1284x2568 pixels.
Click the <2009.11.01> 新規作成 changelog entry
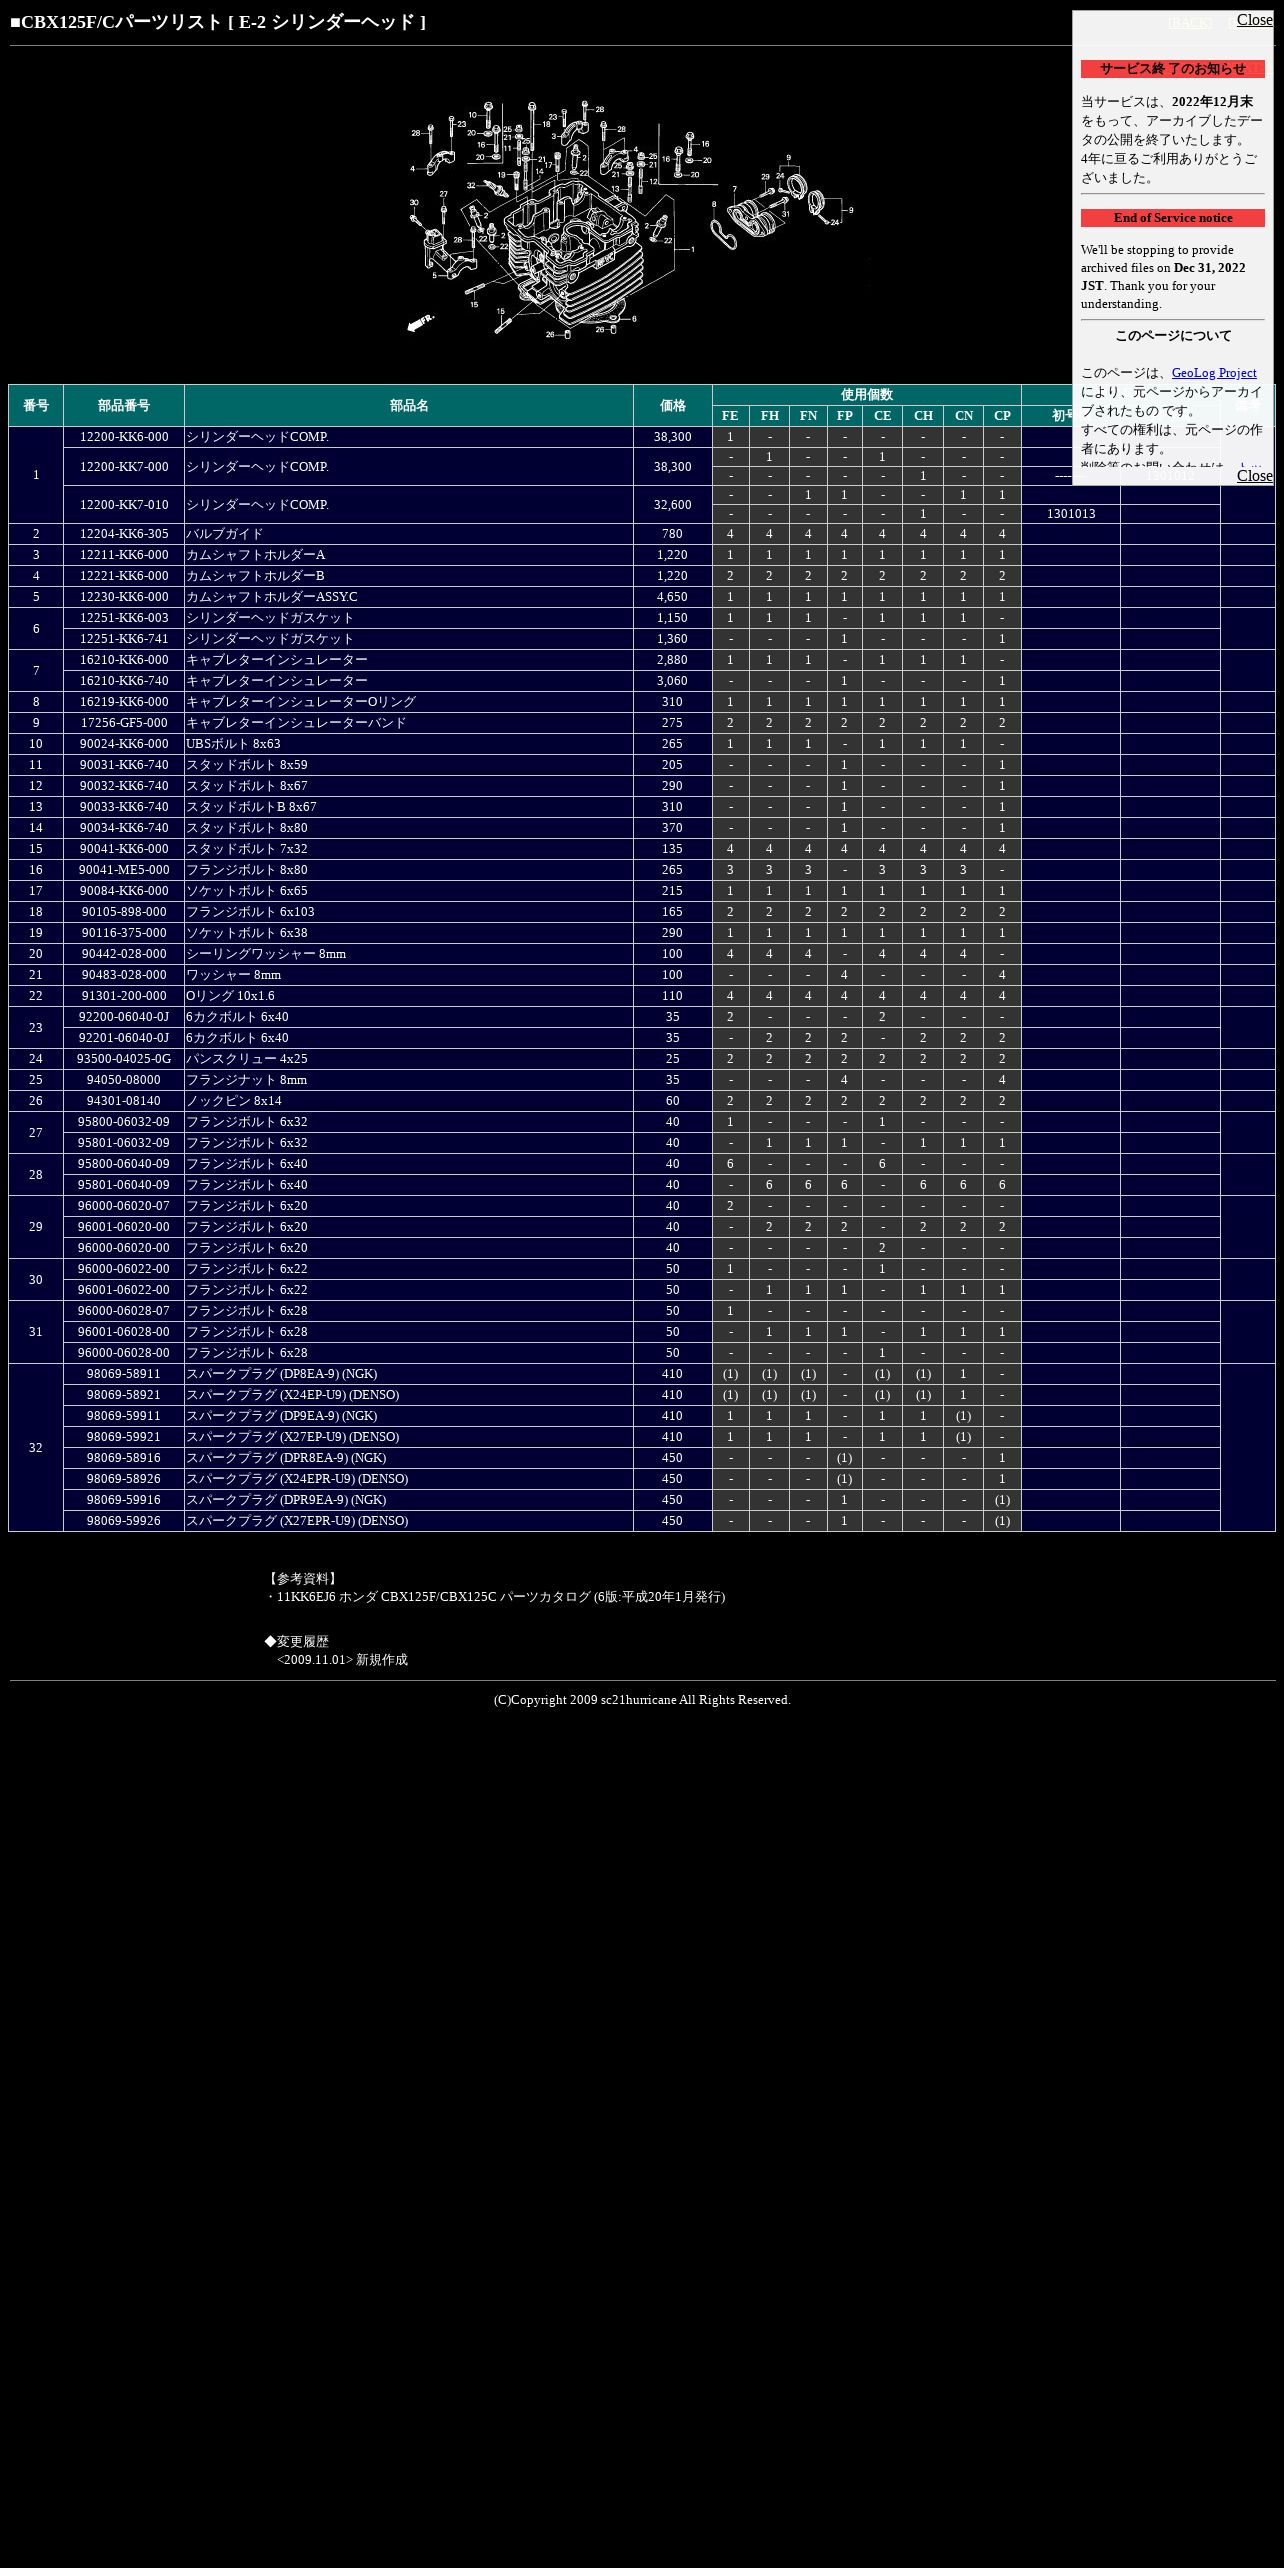coord(342,1660)
